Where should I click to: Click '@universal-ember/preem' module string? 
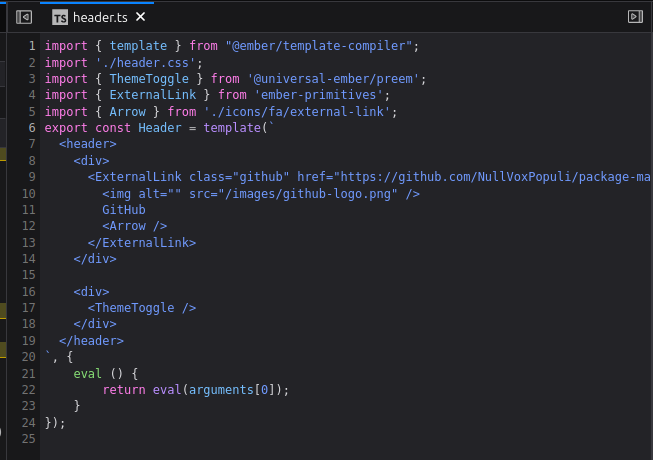pos(333,79)
